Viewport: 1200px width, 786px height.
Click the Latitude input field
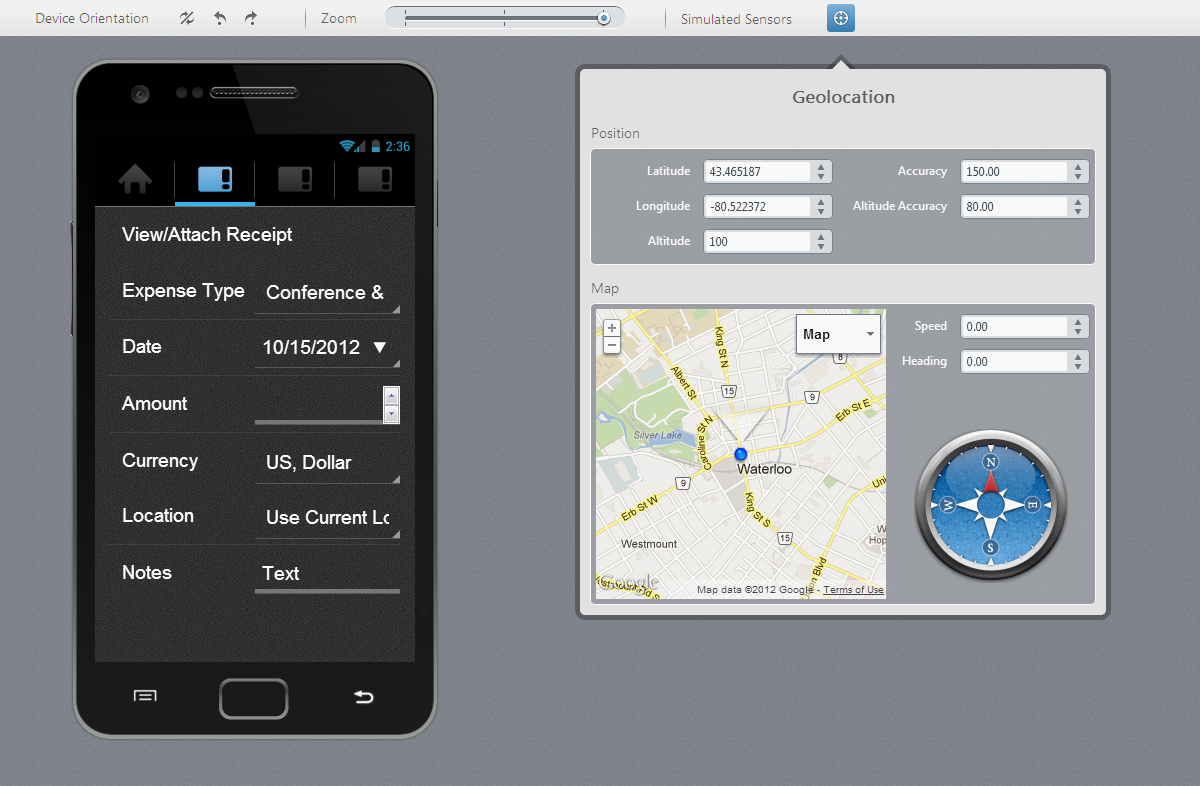[757, 172]
